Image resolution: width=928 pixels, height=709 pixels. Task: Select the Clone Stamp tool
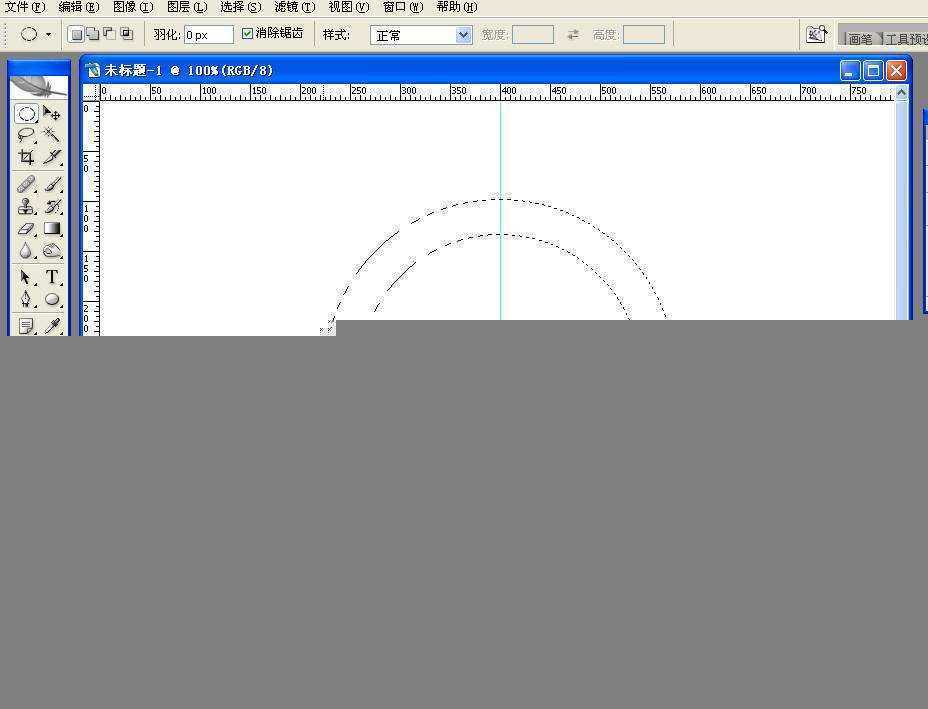[25, 207]
